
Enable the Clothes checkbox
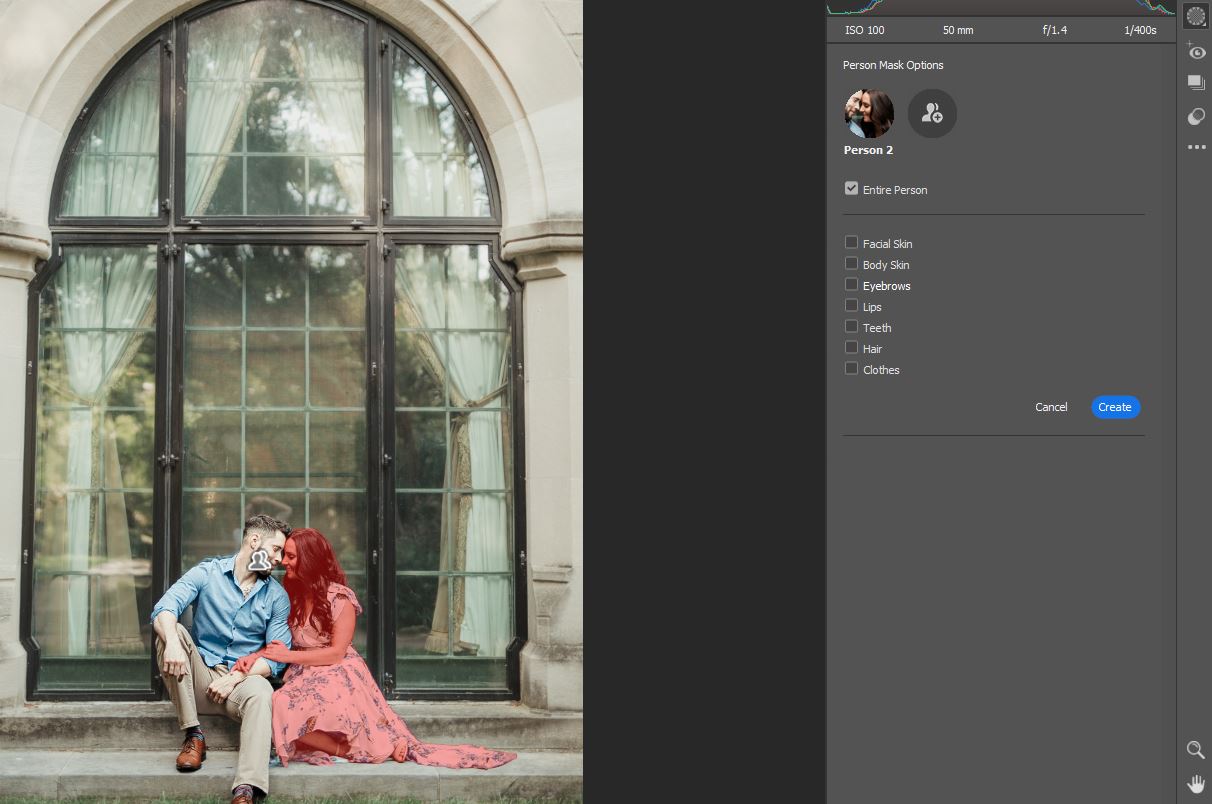[x=851, y=368]
